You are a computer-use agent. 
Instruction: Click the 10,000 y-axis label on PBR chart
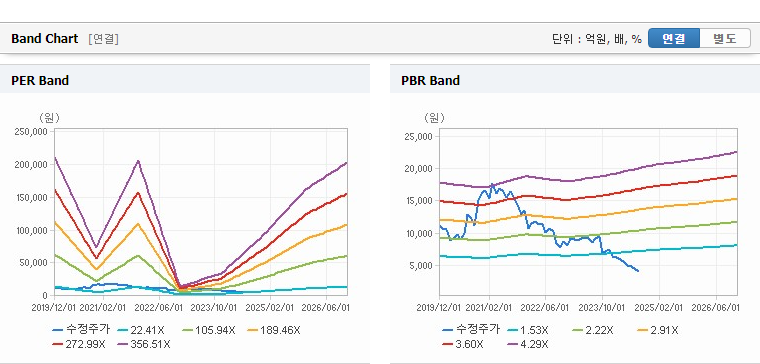[418, 233]
